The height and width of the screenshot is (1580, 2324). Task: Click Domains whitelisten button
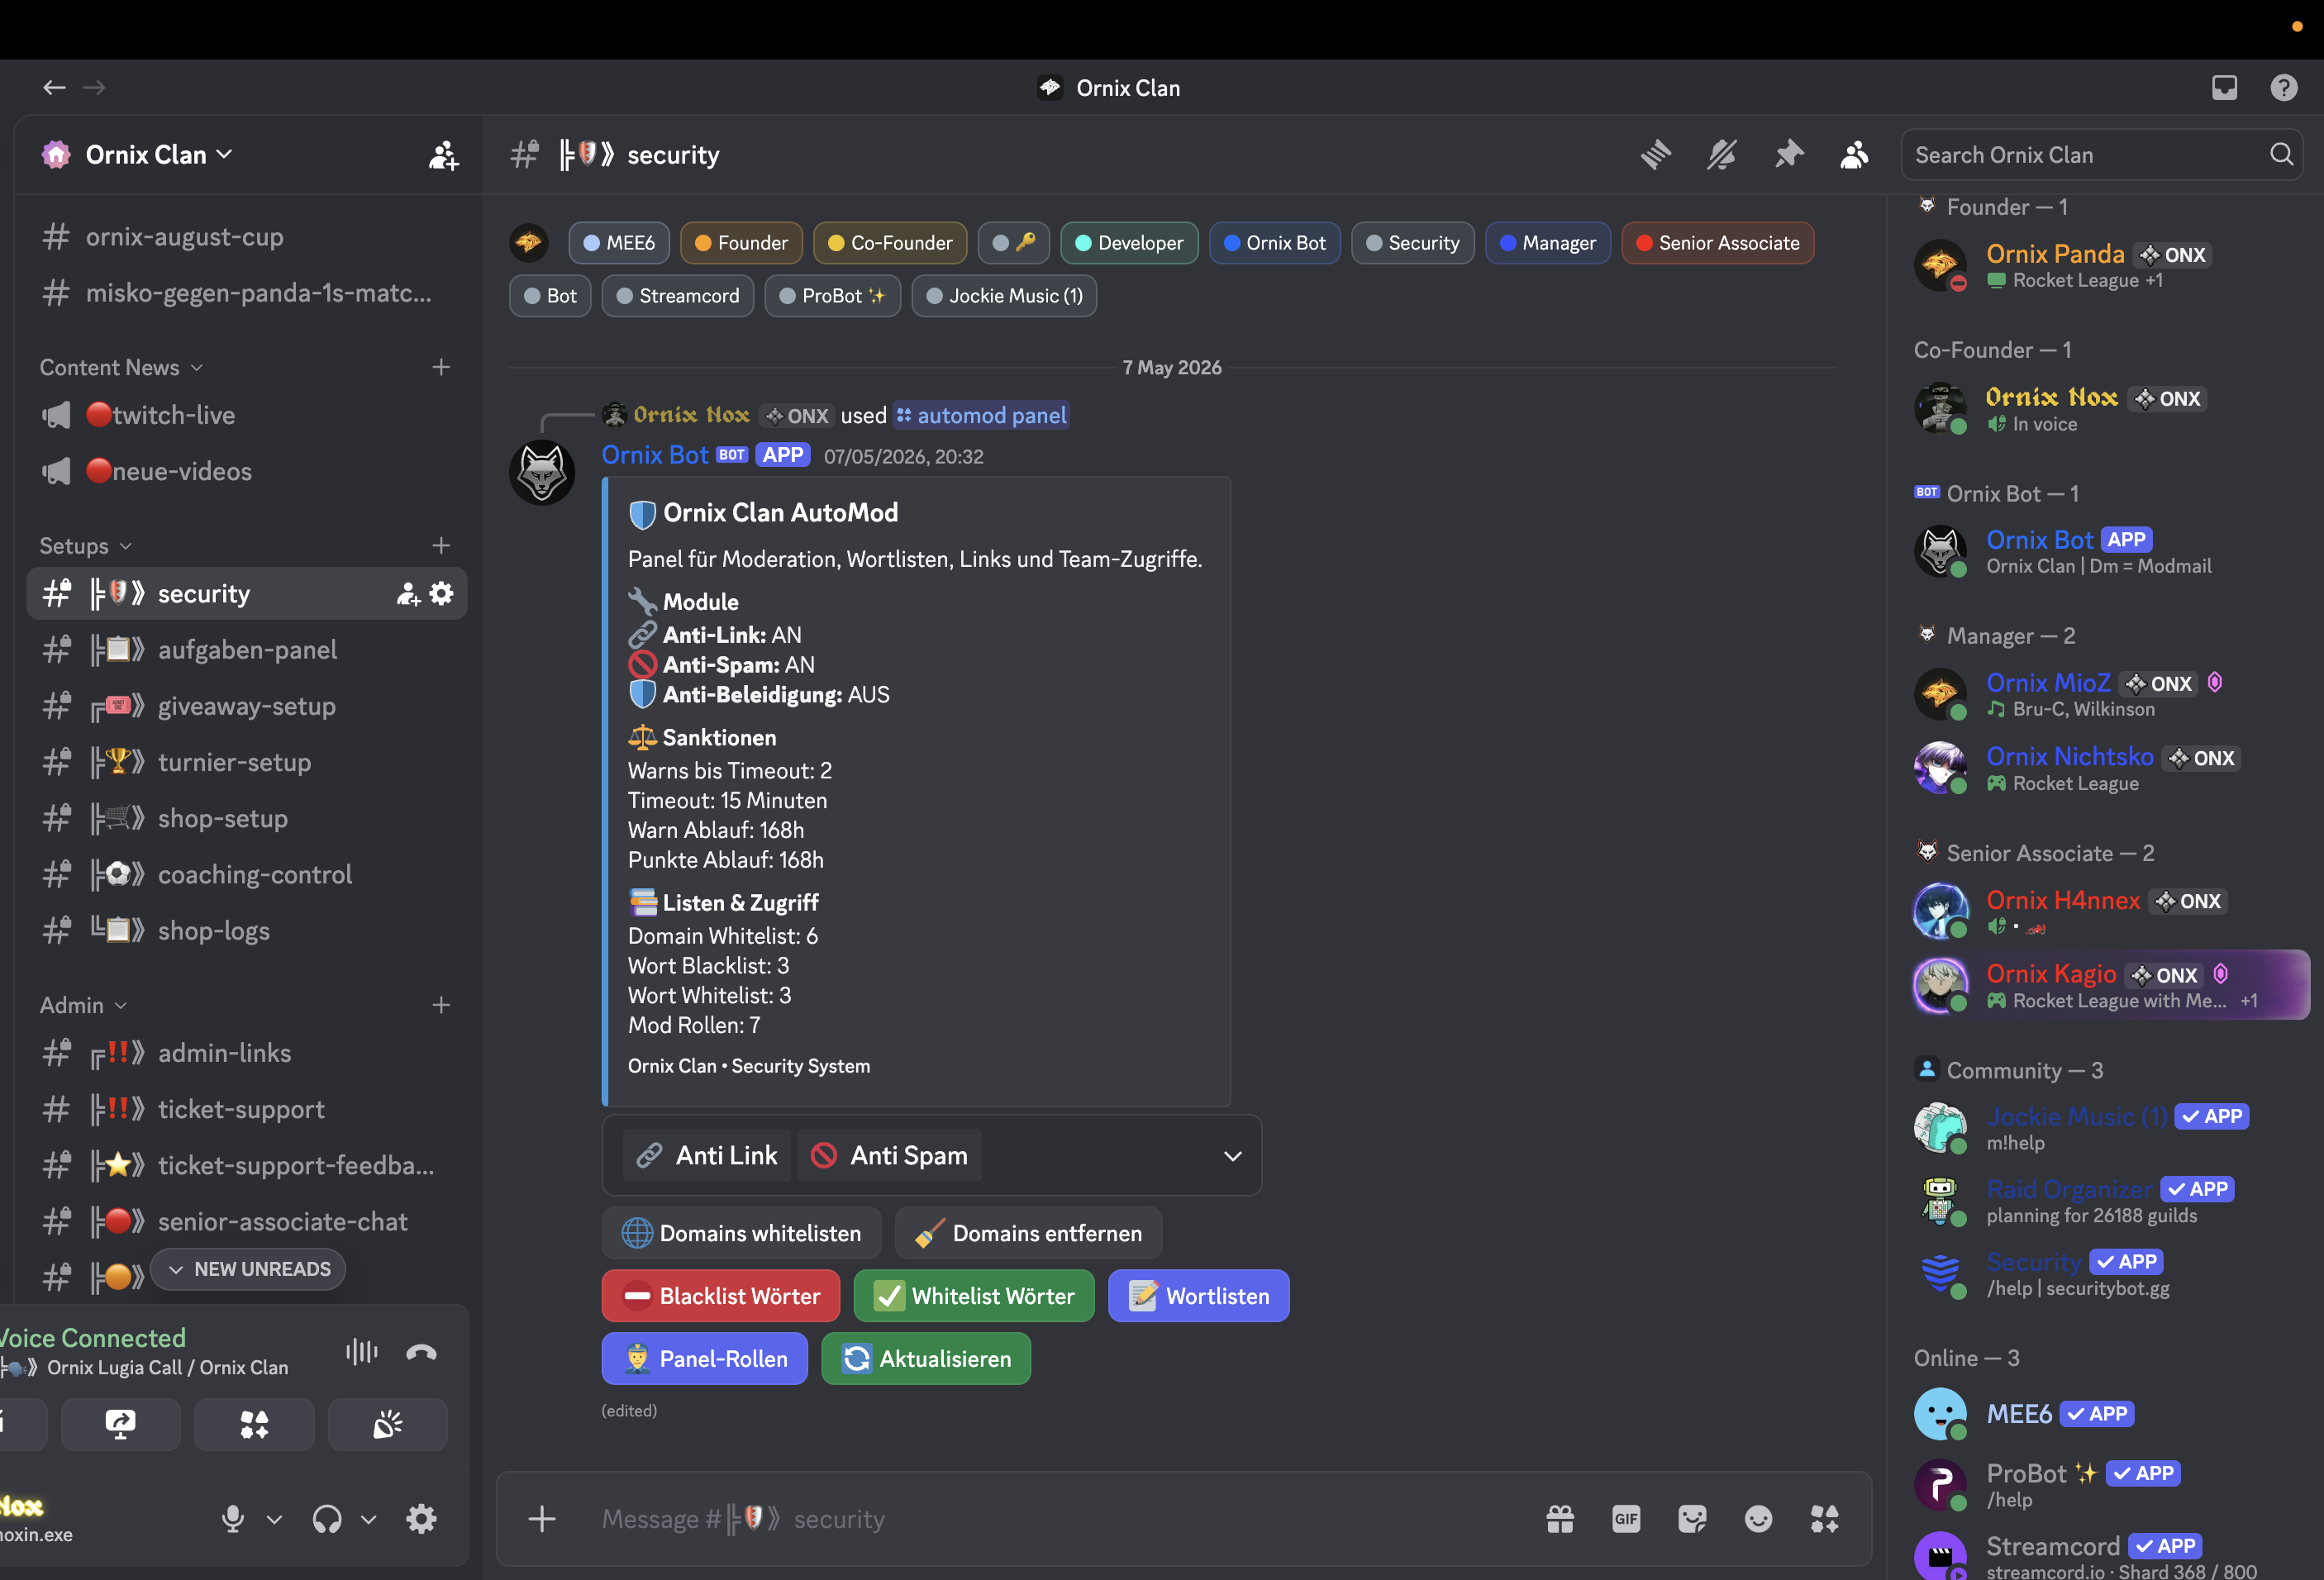point(741,1233)
